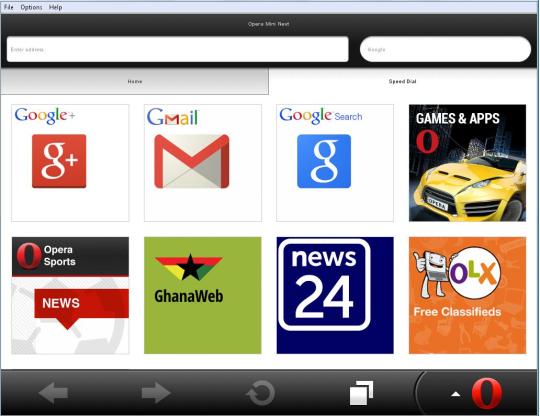The height and width of the screenshot is (416, 540).
Task: Open the Opera Sports News tile
Action: tap(70, 295)
